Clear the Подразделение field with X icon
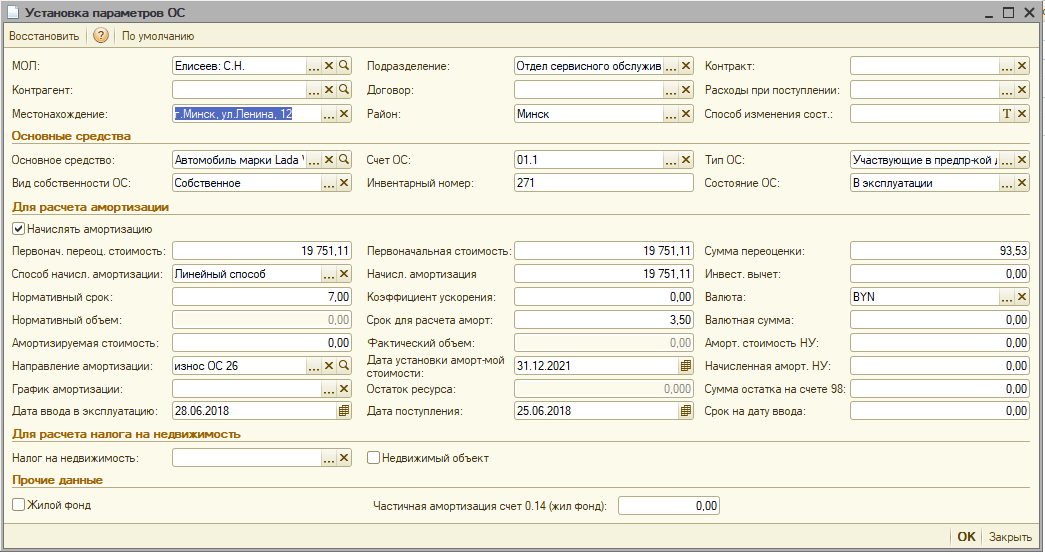 [686, 66]
